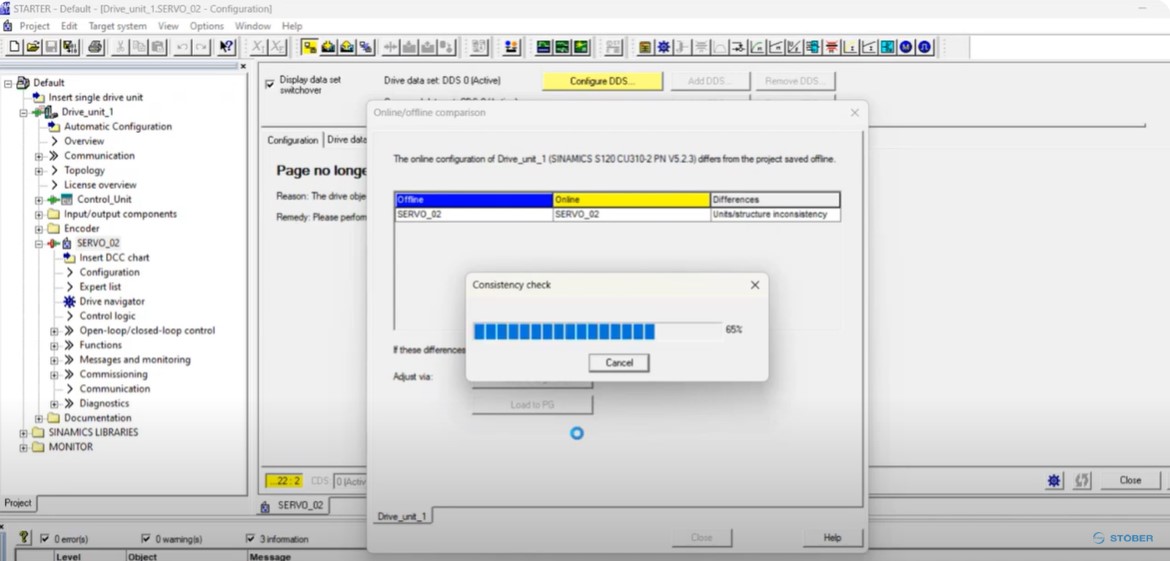
Task: Click the second green function generator icon
Action: click(563, 47)
